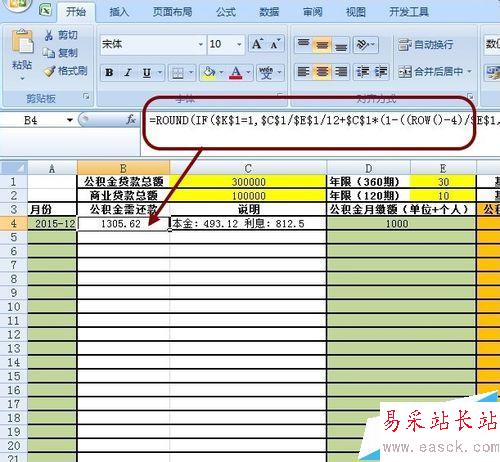Image resolution: width=500 pixels, height=462 pixels.
Task: Open fill color dropdown arrow
Action: pos(221,72)
